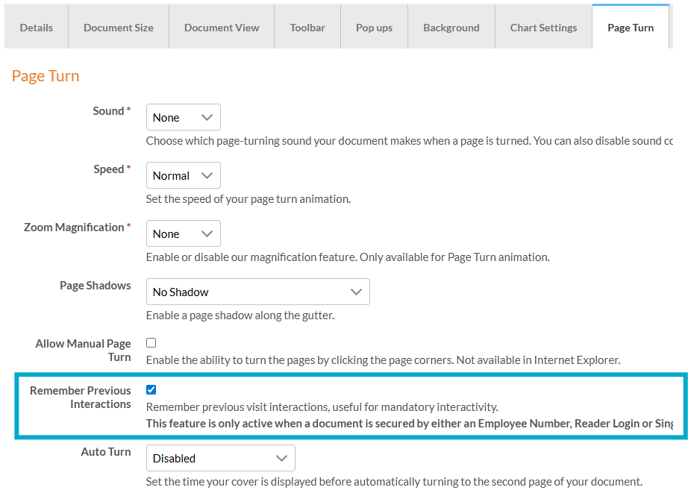Open the Pop ups tab

pyautogui.click(x=374, y=27)
